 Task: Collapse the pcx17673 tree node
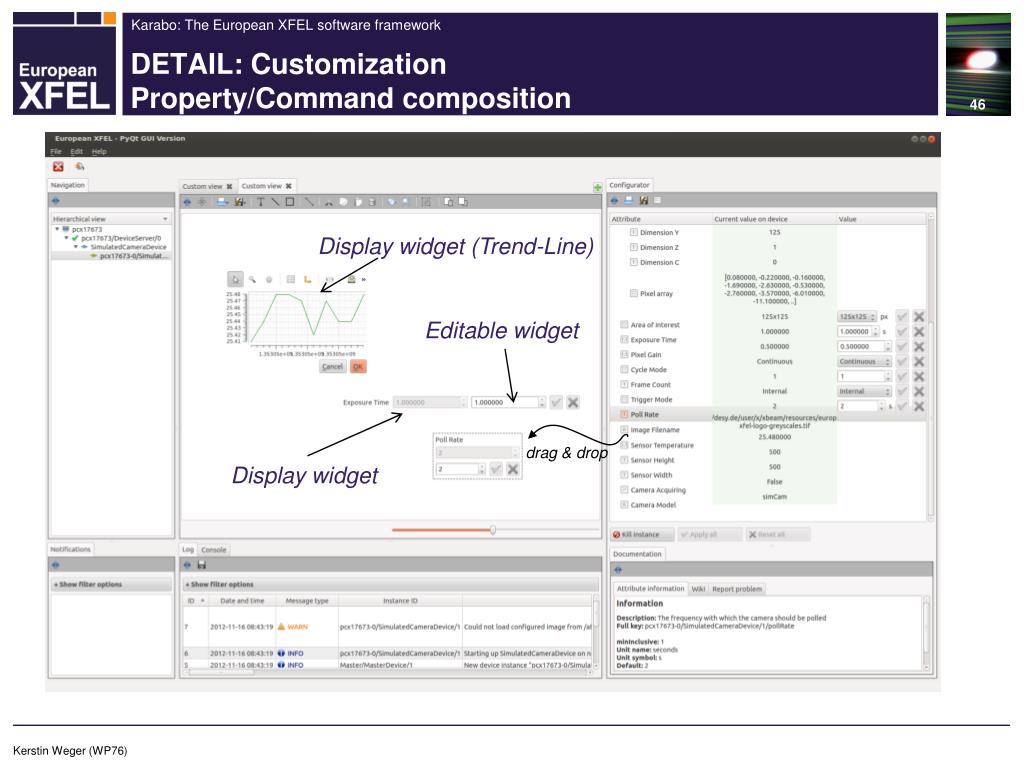point(57,229)
